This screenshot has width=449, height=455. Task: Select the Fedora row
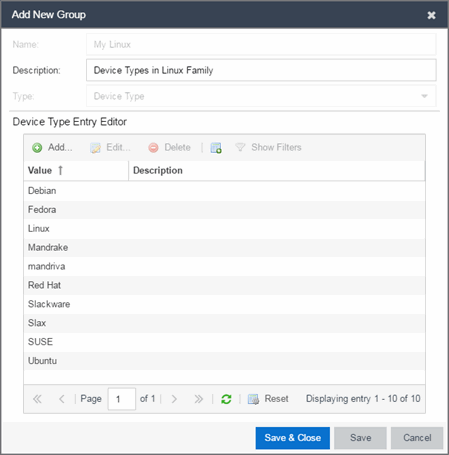click(x=224, y=210)
